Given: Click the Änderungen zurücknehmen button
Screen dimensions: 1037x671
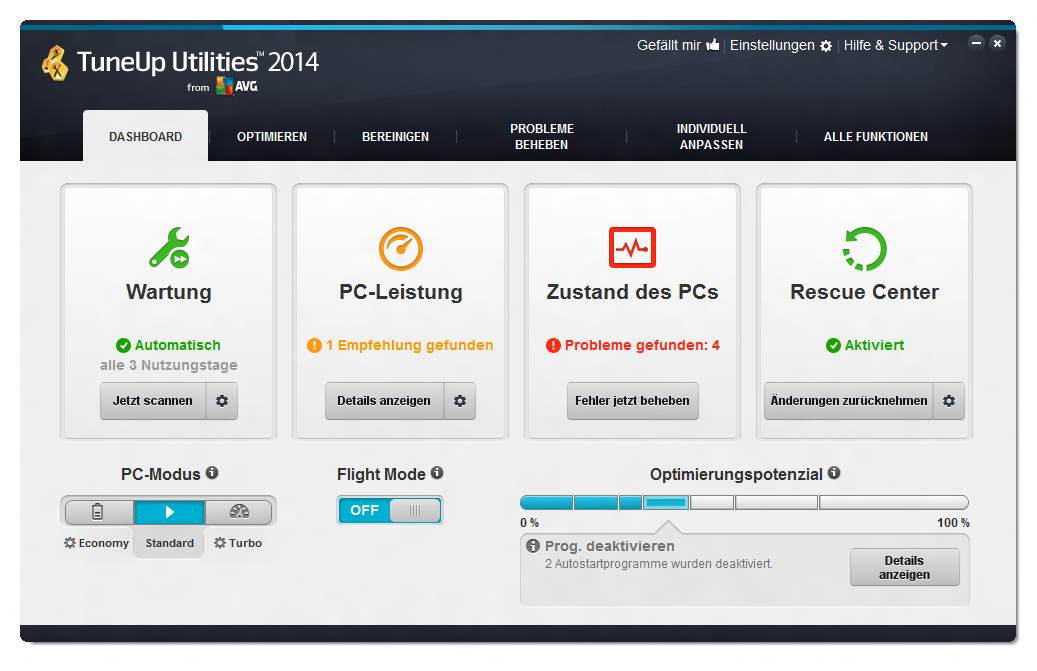Looking at the screenshot, I should 849,401.
